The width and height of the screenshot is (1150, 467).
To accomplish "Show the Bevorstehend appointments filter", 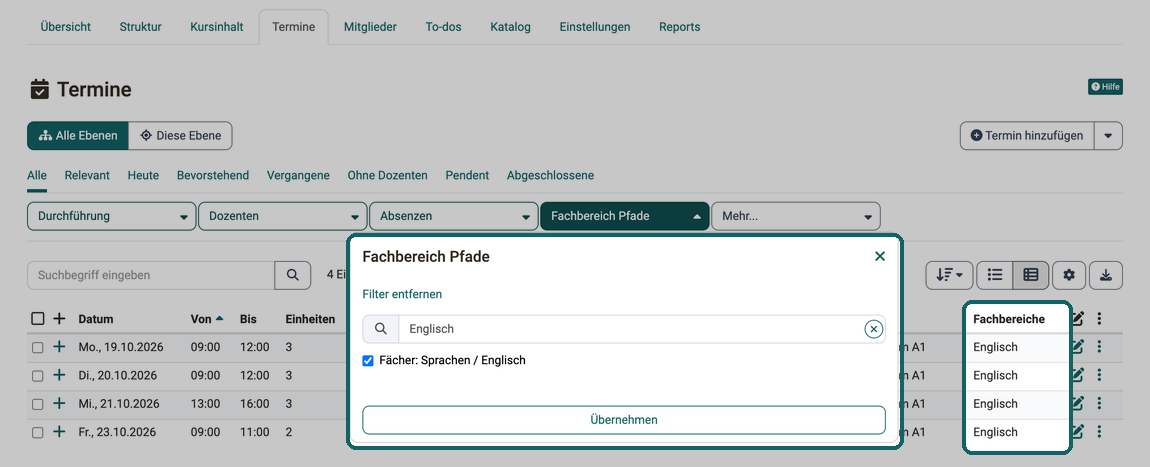I will click(213, 176).
